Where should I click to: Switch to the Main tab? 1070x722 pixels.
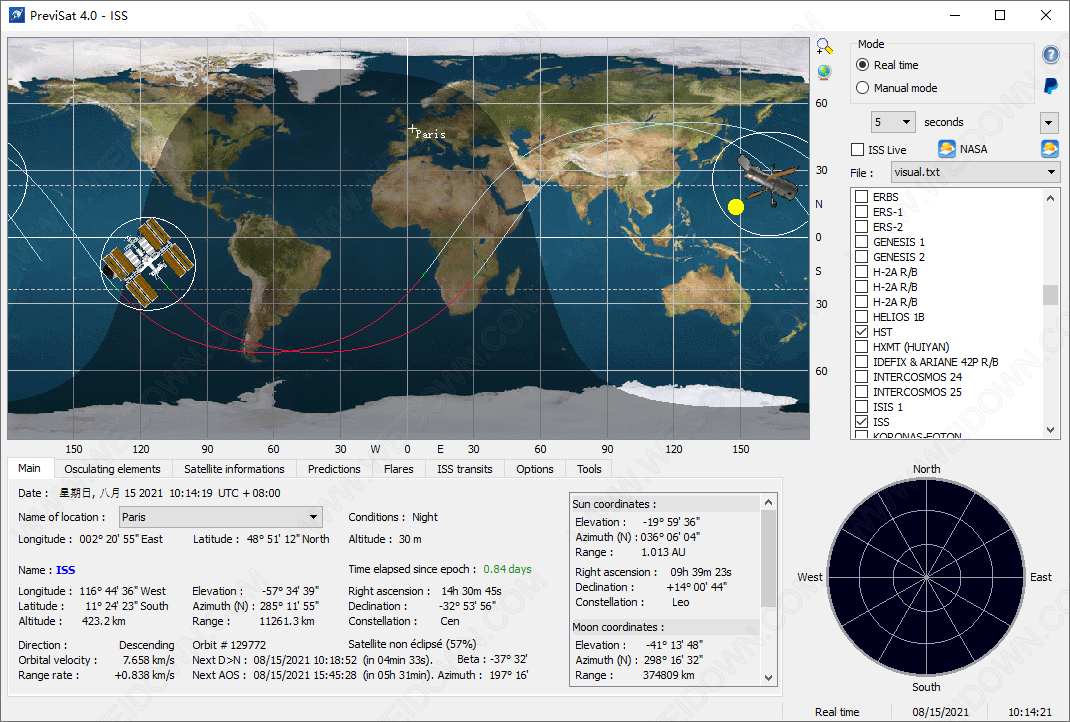(29, 468)
